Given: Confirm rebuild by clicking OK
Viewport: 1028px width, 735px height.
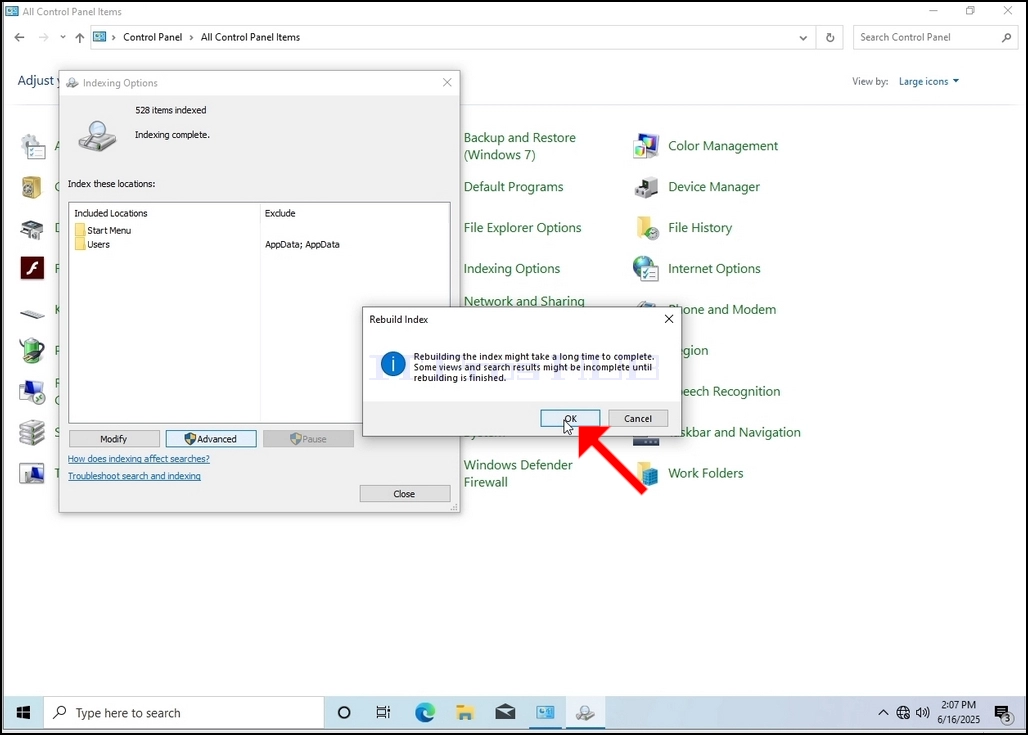Looking at the screenshot, I should (570, 418).
